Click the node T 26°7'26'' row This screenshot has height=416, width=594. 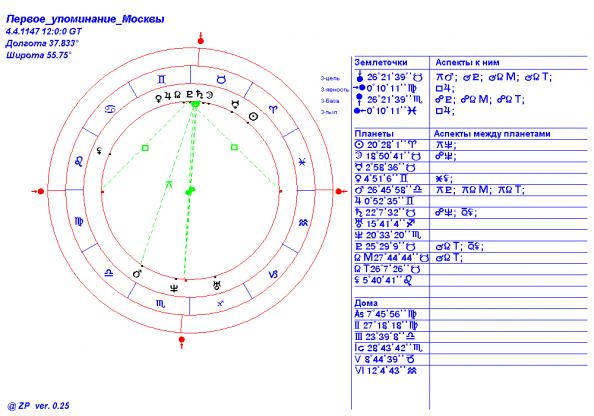(x=388, y=269)
